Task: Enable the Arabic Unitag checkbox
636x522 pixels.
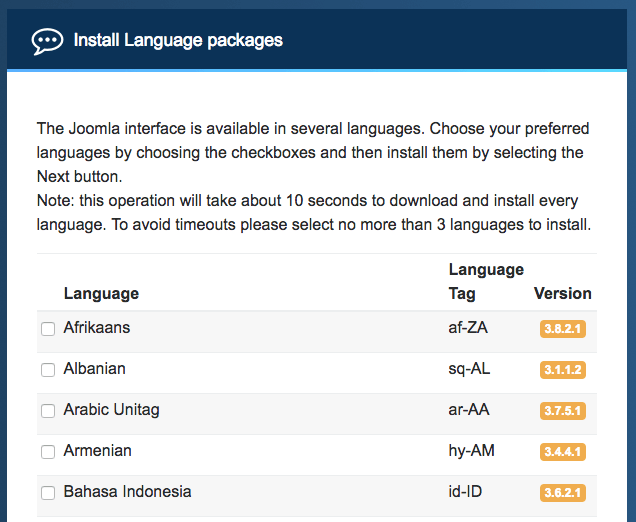Action: coord(48,410)
